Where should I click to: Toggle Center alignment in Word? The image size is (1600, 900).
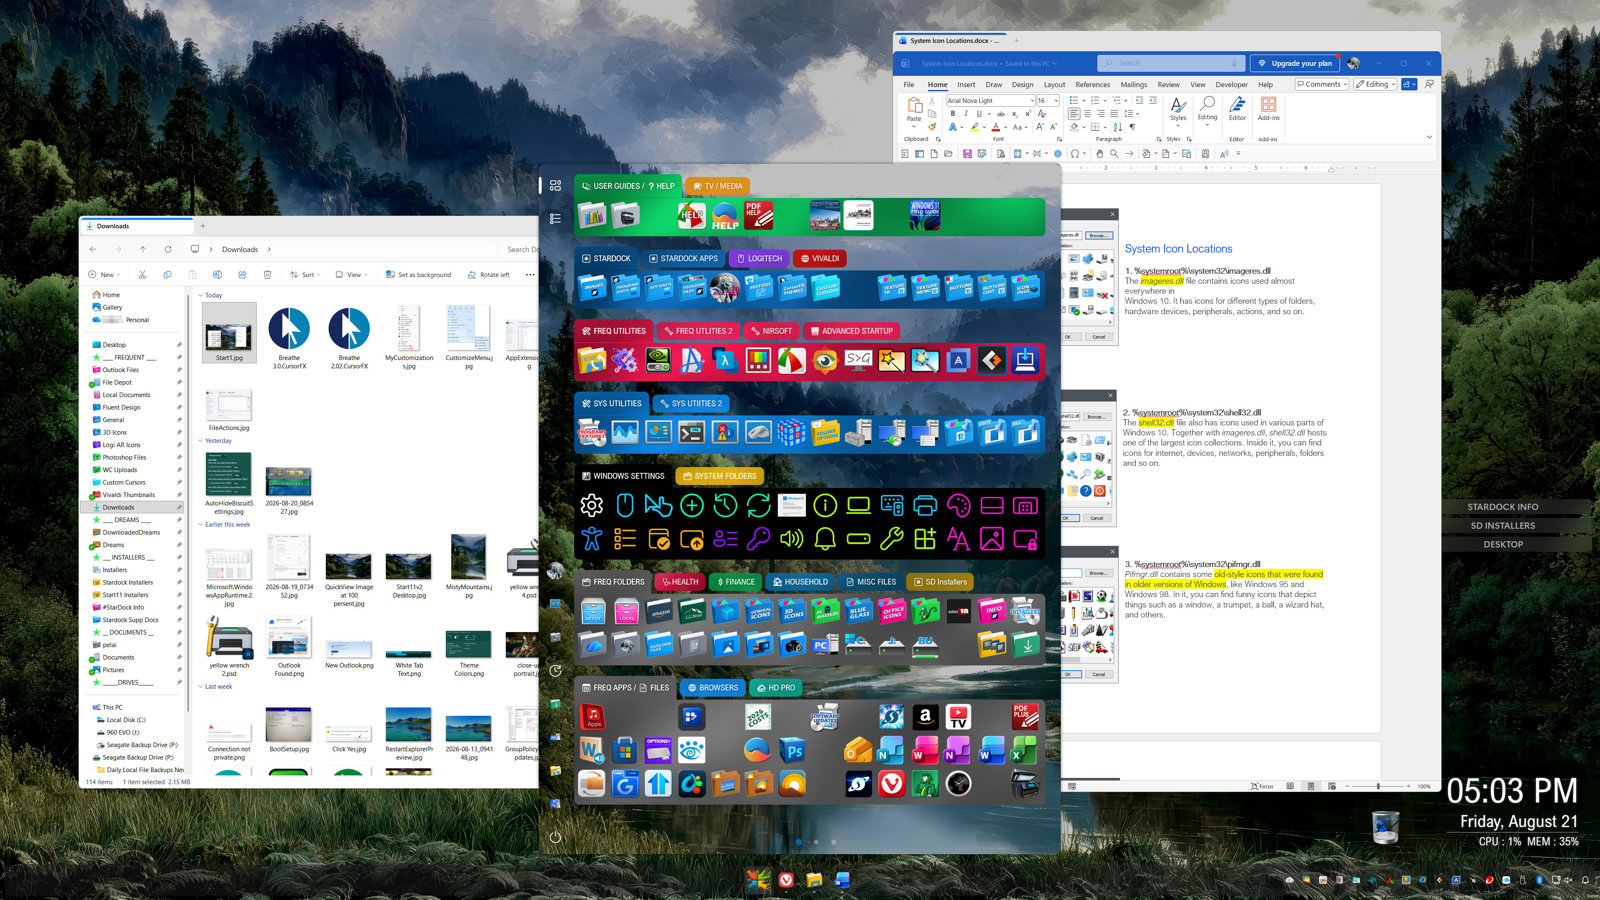point(1087,114)
